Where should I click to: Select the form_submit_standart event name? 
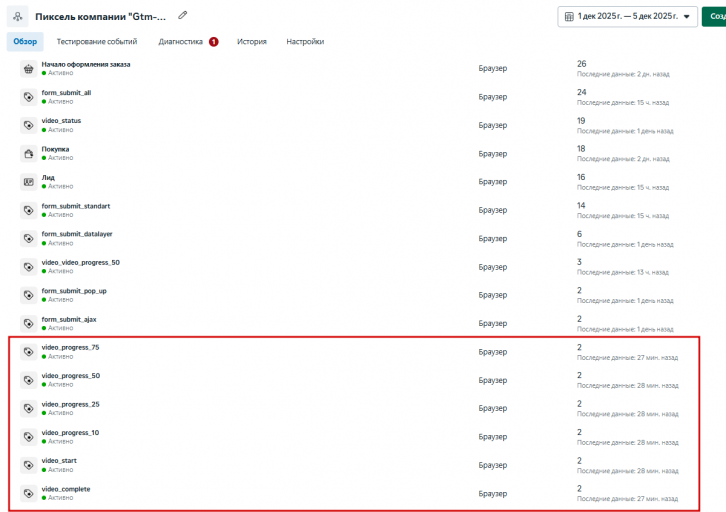click(x=76, y=206)
